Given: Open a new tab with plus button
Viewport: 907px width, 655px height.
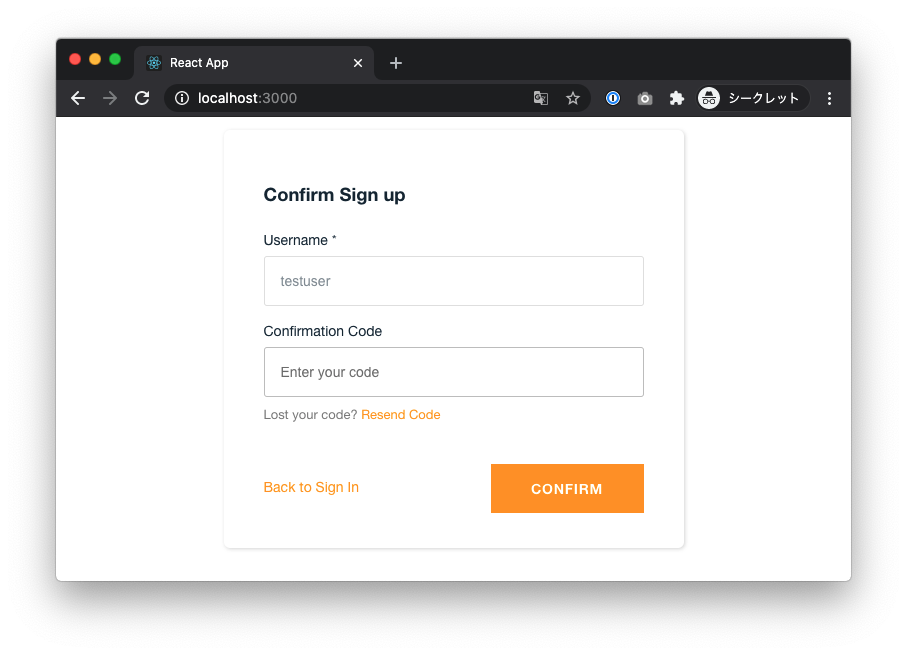Looking at the screenshot, I should click(396, 63).
